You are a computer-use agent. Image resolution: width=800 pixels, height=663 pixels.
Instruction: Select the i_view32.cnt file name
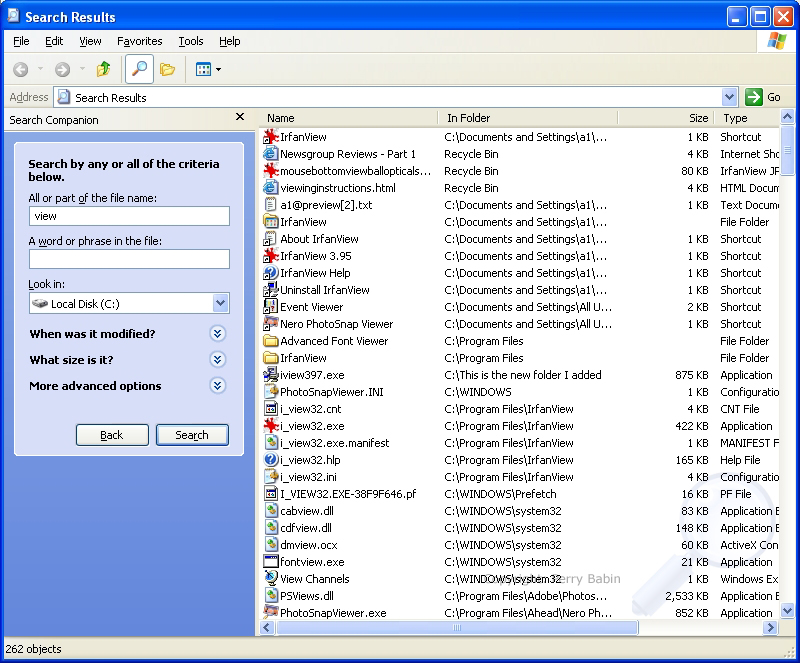click(x=310, y=409)
